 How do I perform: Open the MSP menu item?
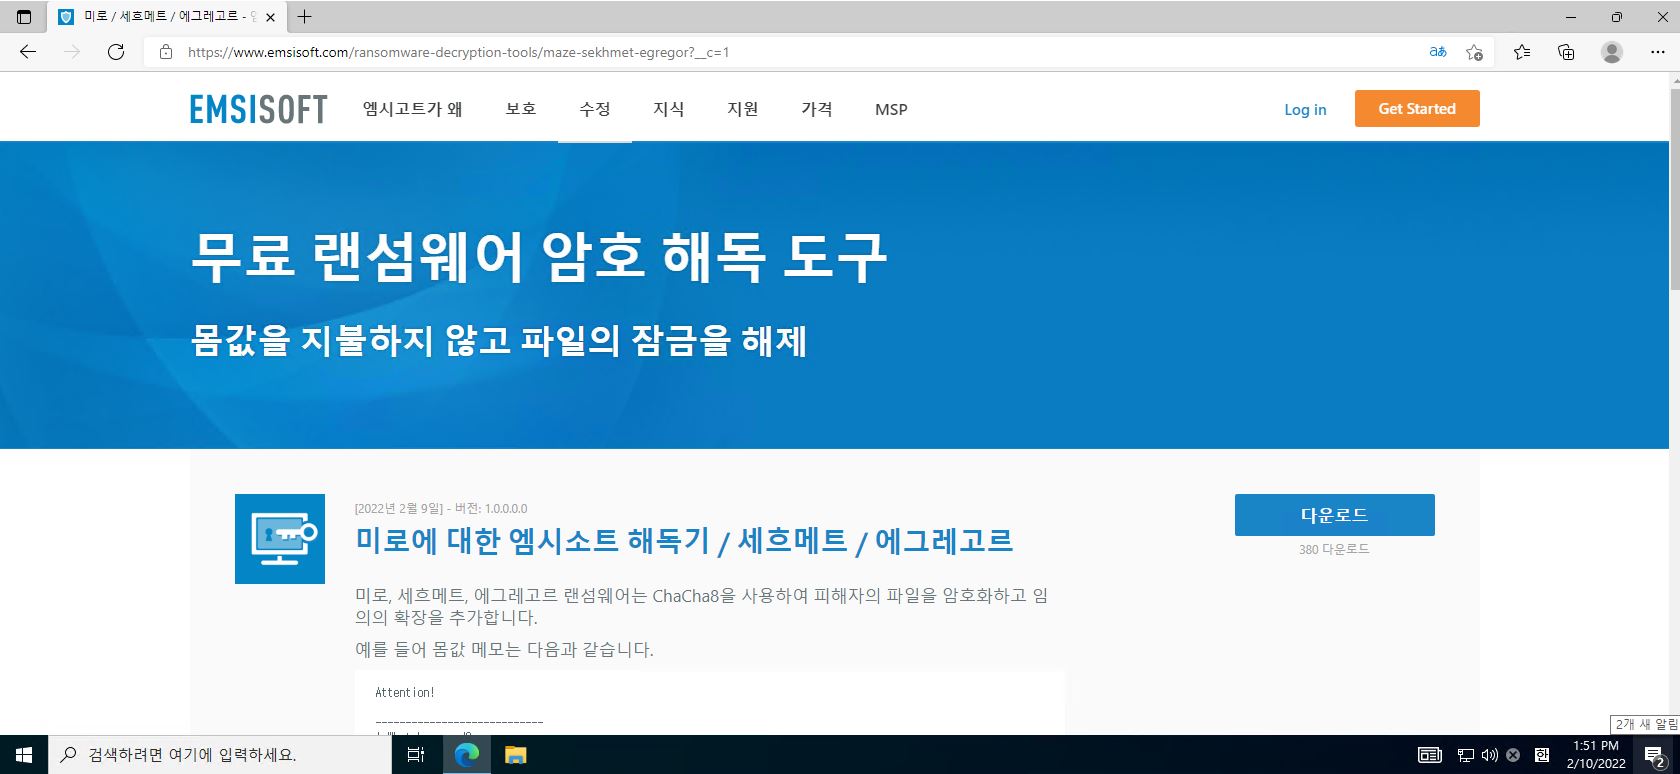coord(891,109)
